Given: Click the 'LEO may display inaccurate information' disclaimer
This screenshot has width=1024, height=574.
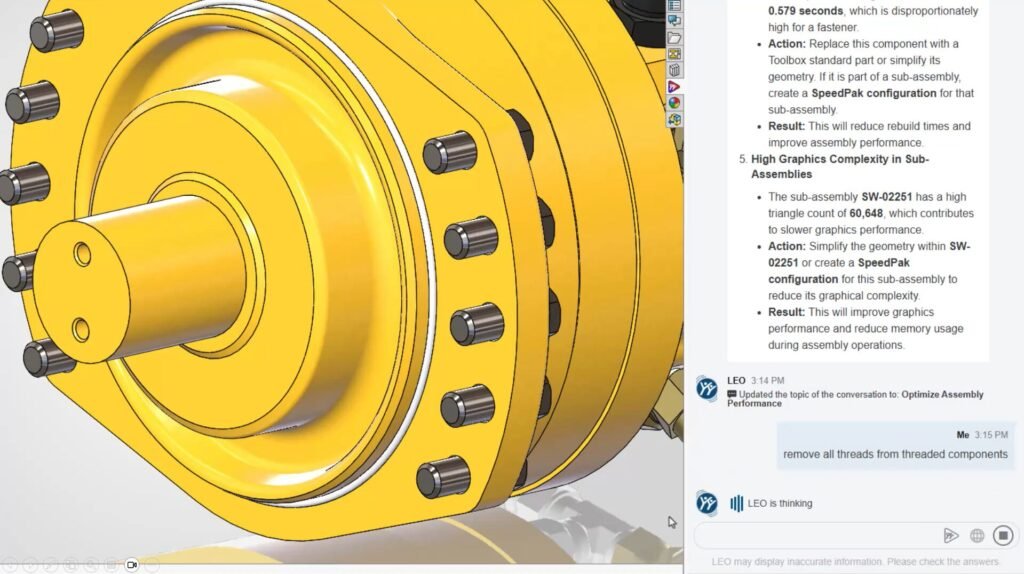Looking at the screenshot, I should (856, 562).
